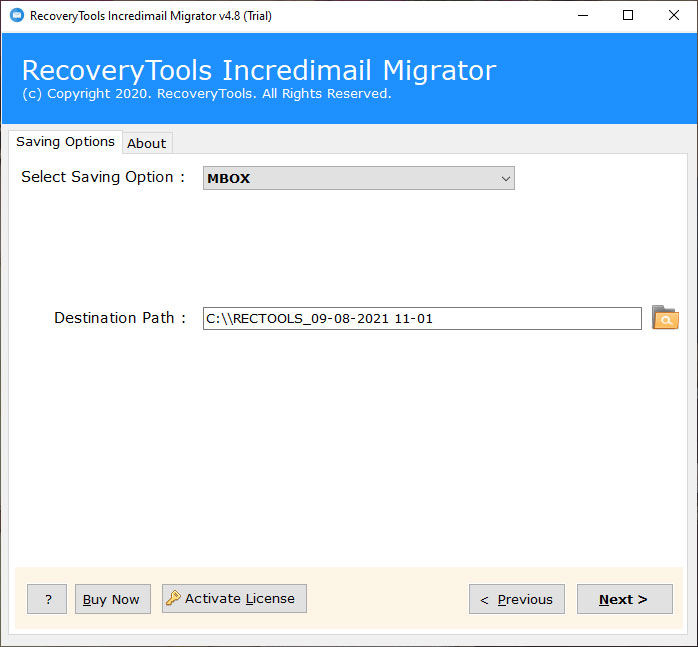Screen dimensions: 698x647
Task: Click the 'RecoveryTools Incredimail Migrator' header title
Action: pyautogui.click(x=259, y=70)
